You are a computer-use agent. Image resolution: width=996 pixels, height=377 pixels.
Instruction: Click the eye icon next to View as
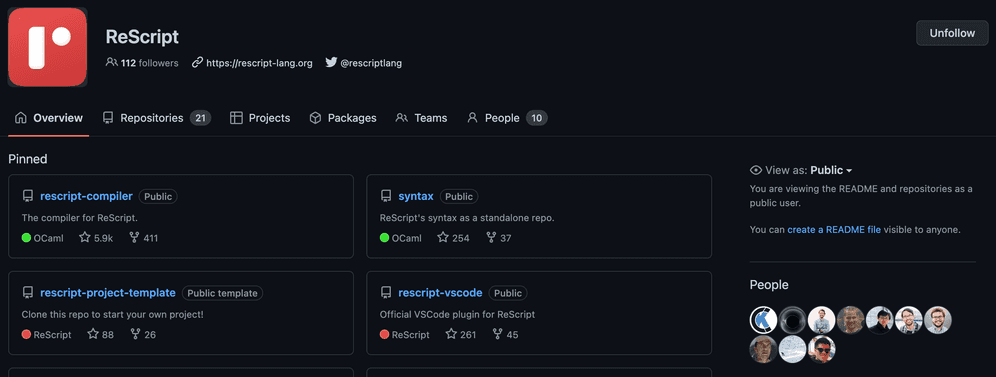tap(756, 170)
